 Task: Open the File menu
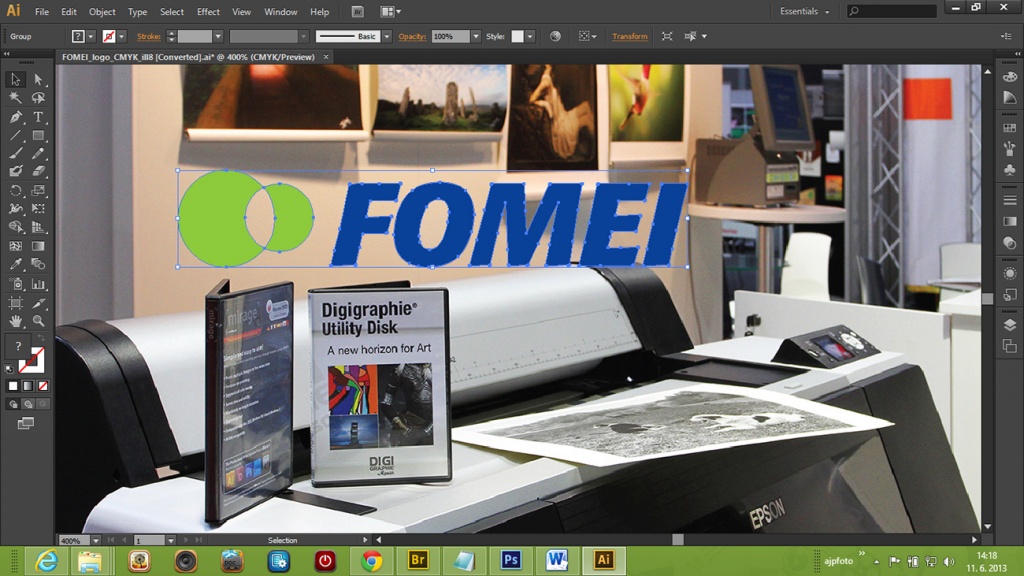tap(42, 12)
